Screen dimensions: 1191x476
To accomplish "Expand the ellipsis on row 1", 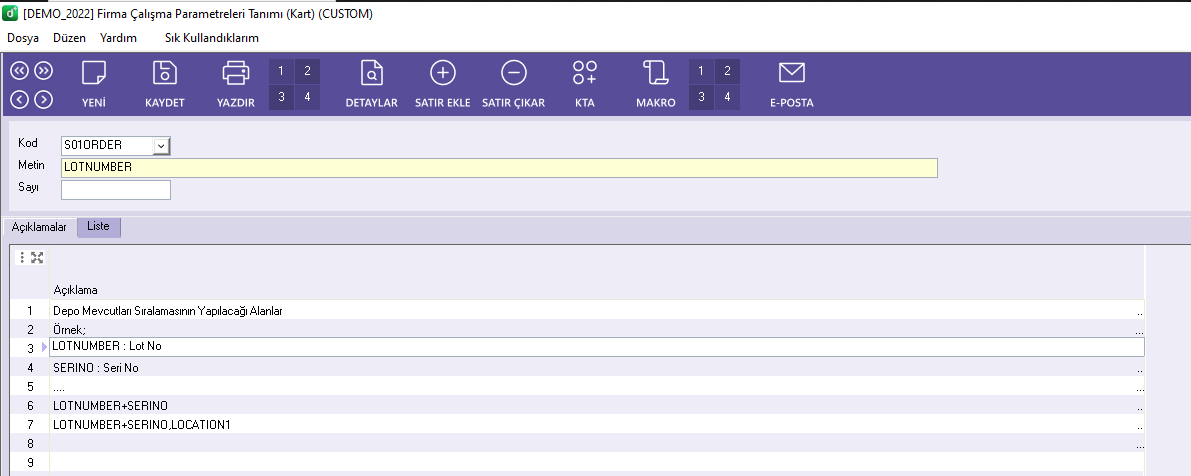I will pos(1139,312).
